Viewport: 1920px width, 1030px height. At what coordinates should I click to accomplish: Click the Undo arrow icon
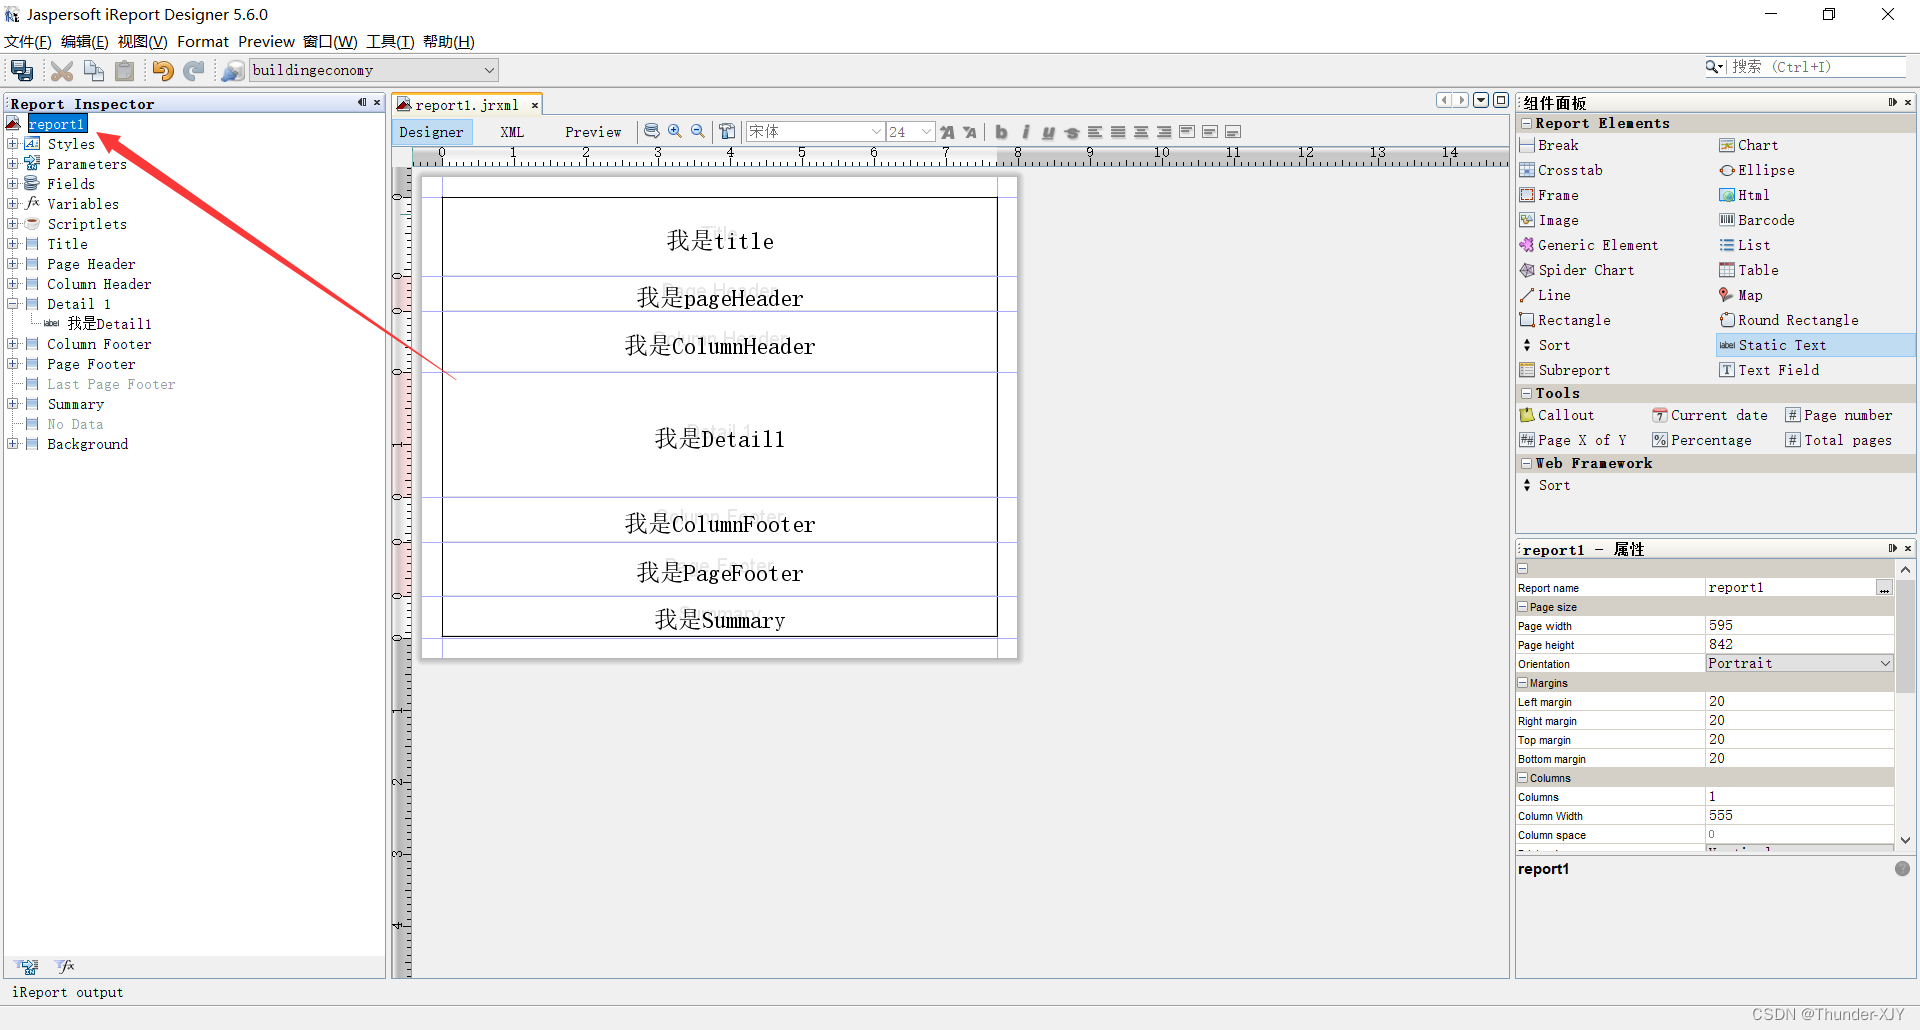pos(163,70)
